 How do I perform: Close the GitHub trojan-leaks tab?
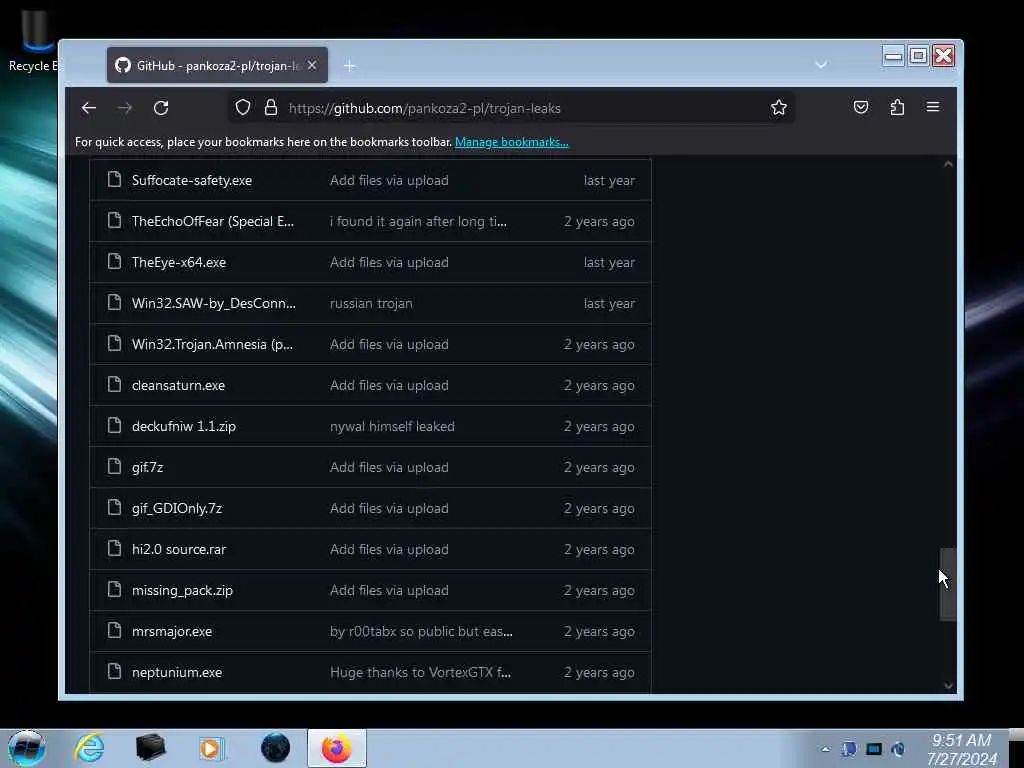(312, 65)
